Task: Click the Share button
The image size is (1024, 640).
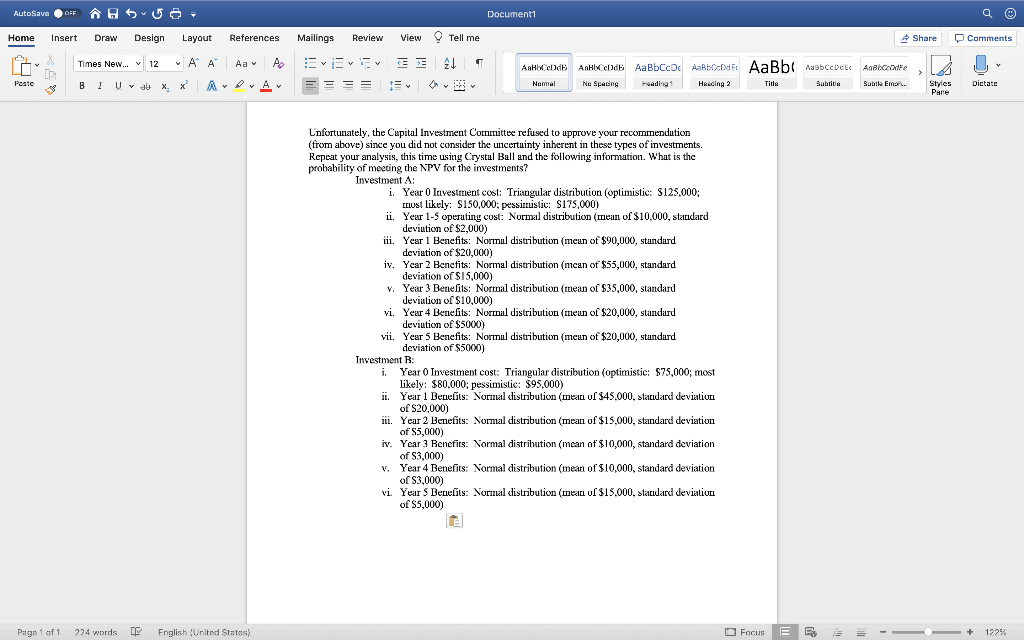Action: pos(917,37)
